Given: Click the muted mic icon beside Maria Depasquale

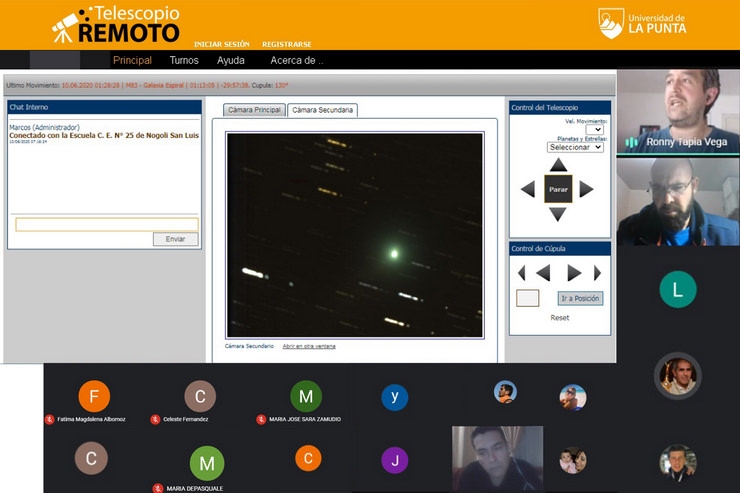Looking at the screenshot, I should 158,488.
